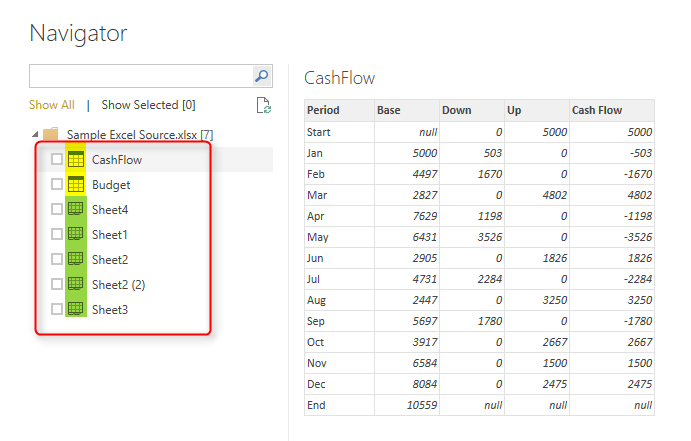The image size is (691, 441).
Task: Click the Budget table icon
Action: (76, 185)
